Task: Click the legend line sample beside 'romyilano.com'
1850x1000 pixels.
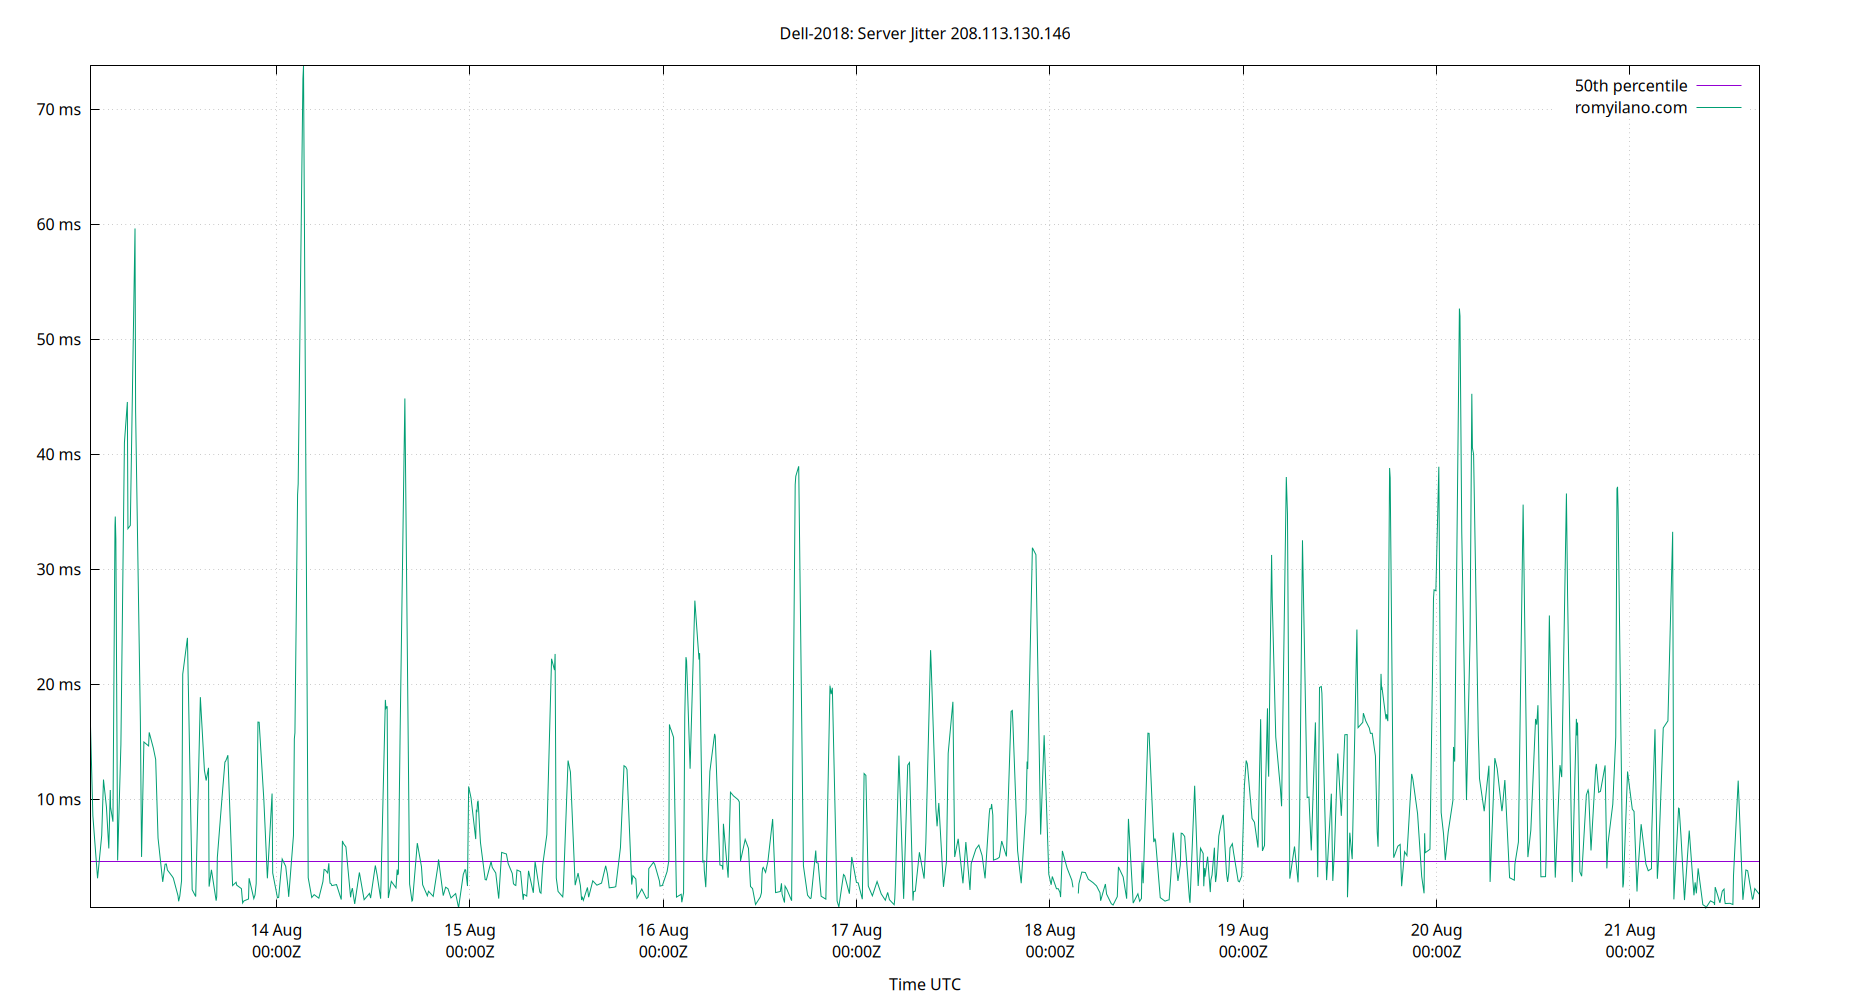Action: 1718,108
